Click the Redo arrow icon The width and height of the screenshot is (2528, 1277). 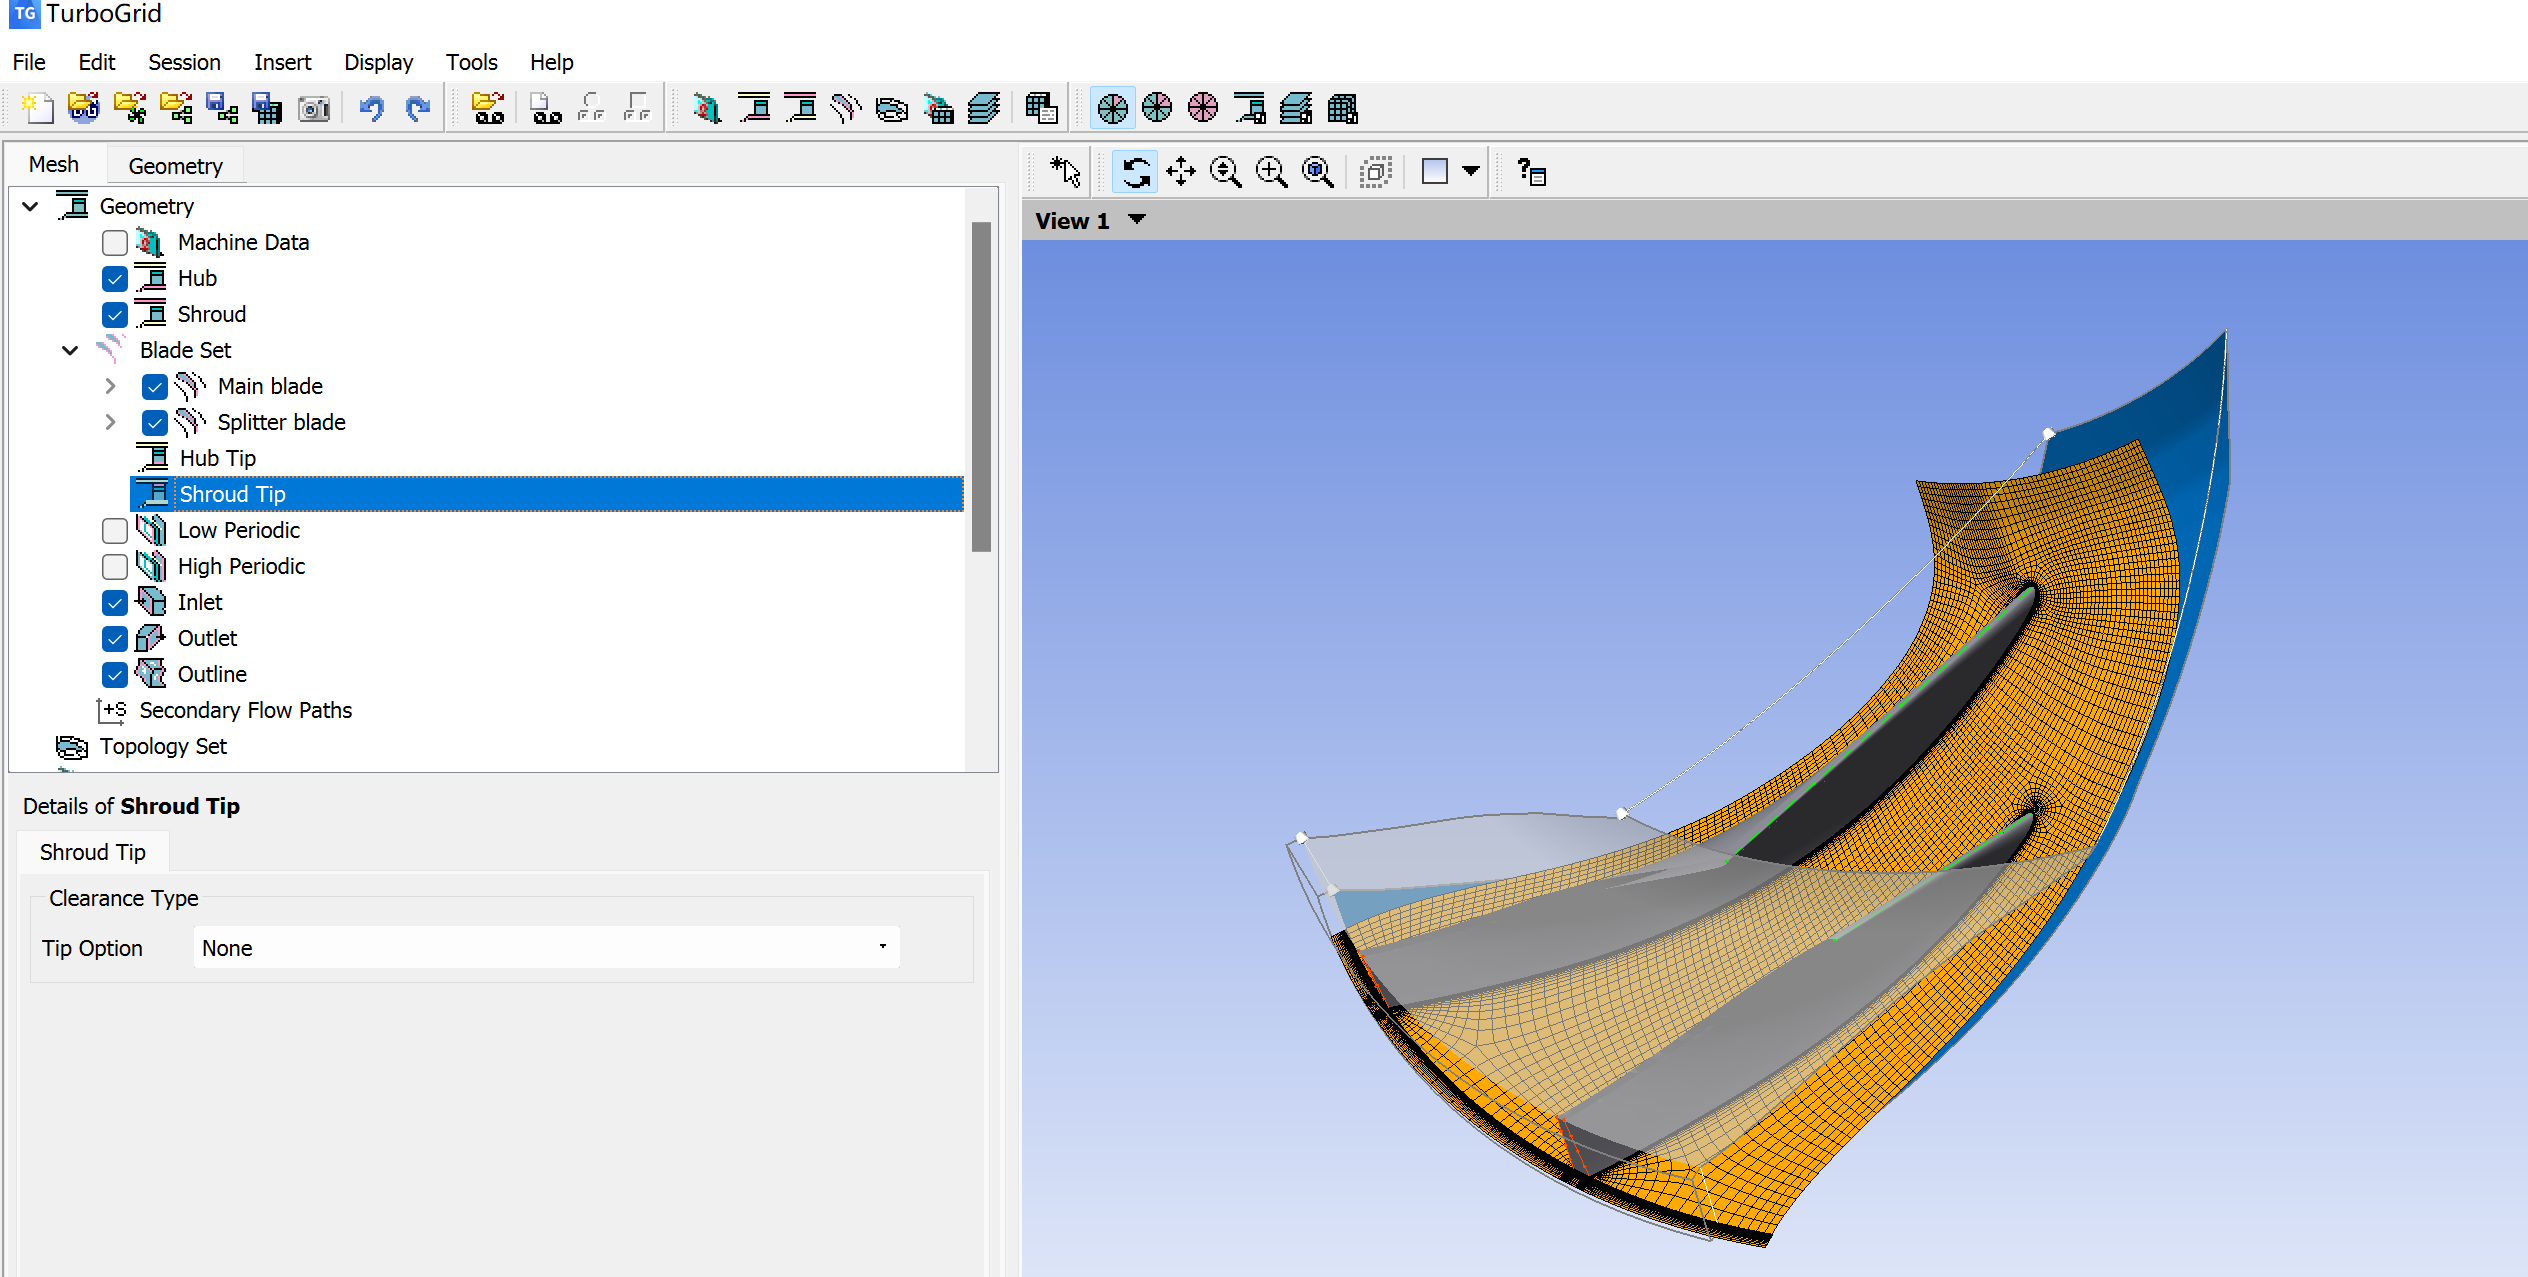[x=418, y=108]
